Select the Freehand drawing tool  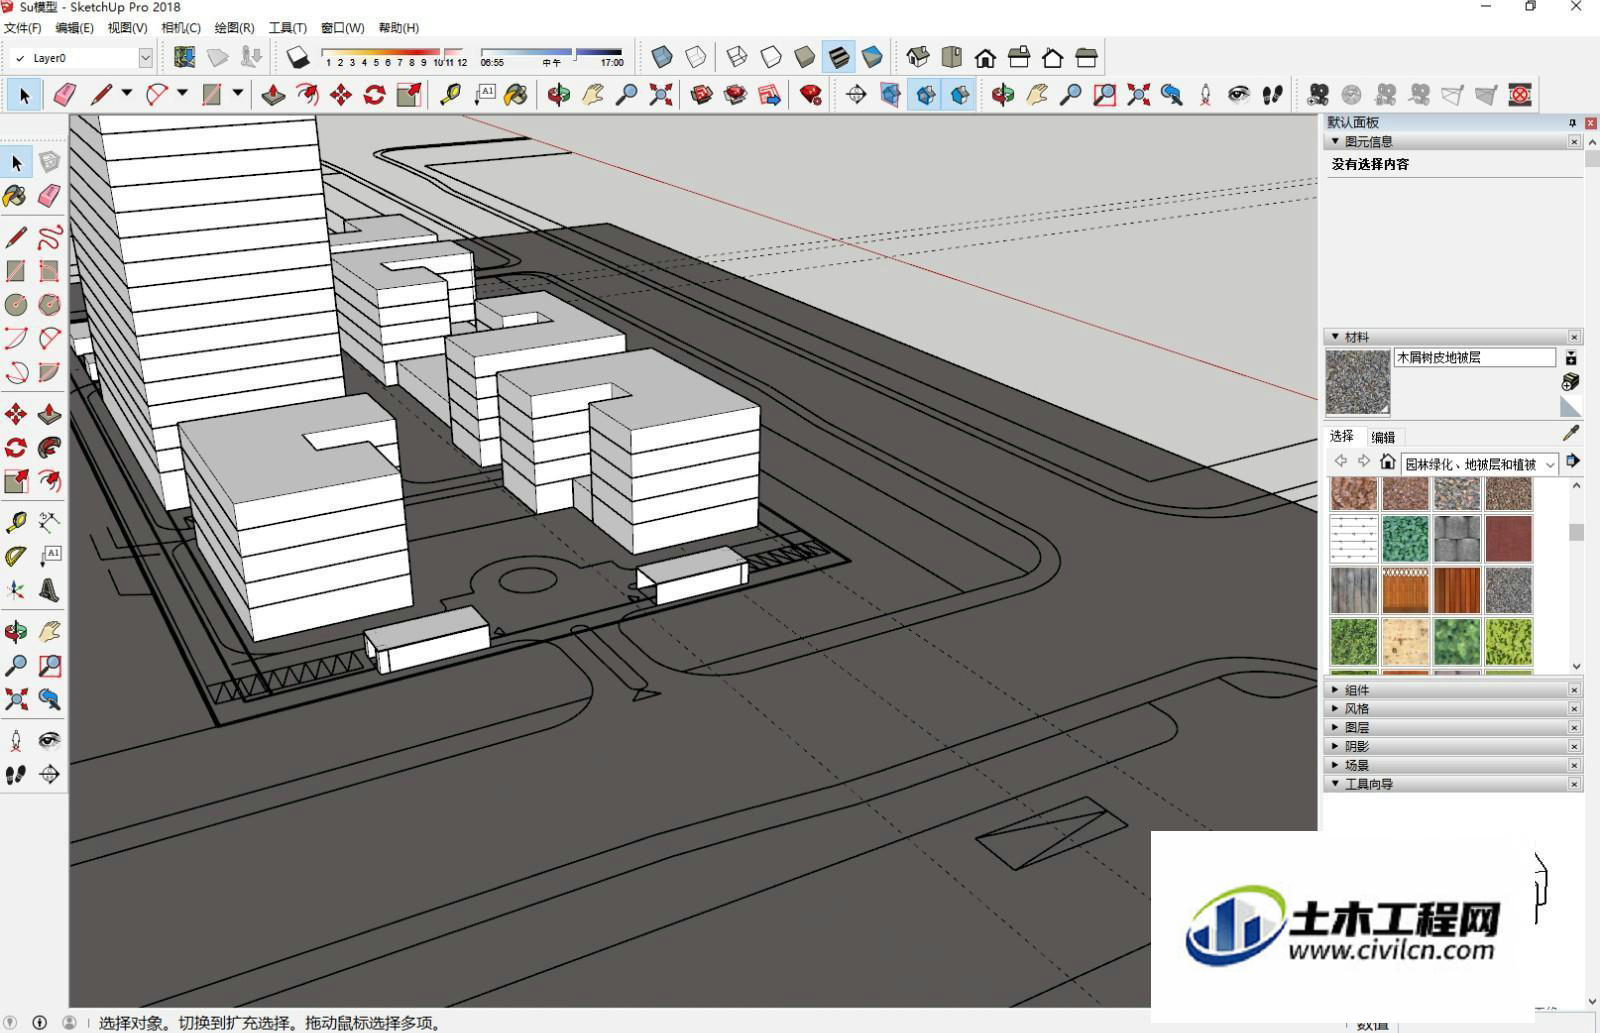[49, 237]
